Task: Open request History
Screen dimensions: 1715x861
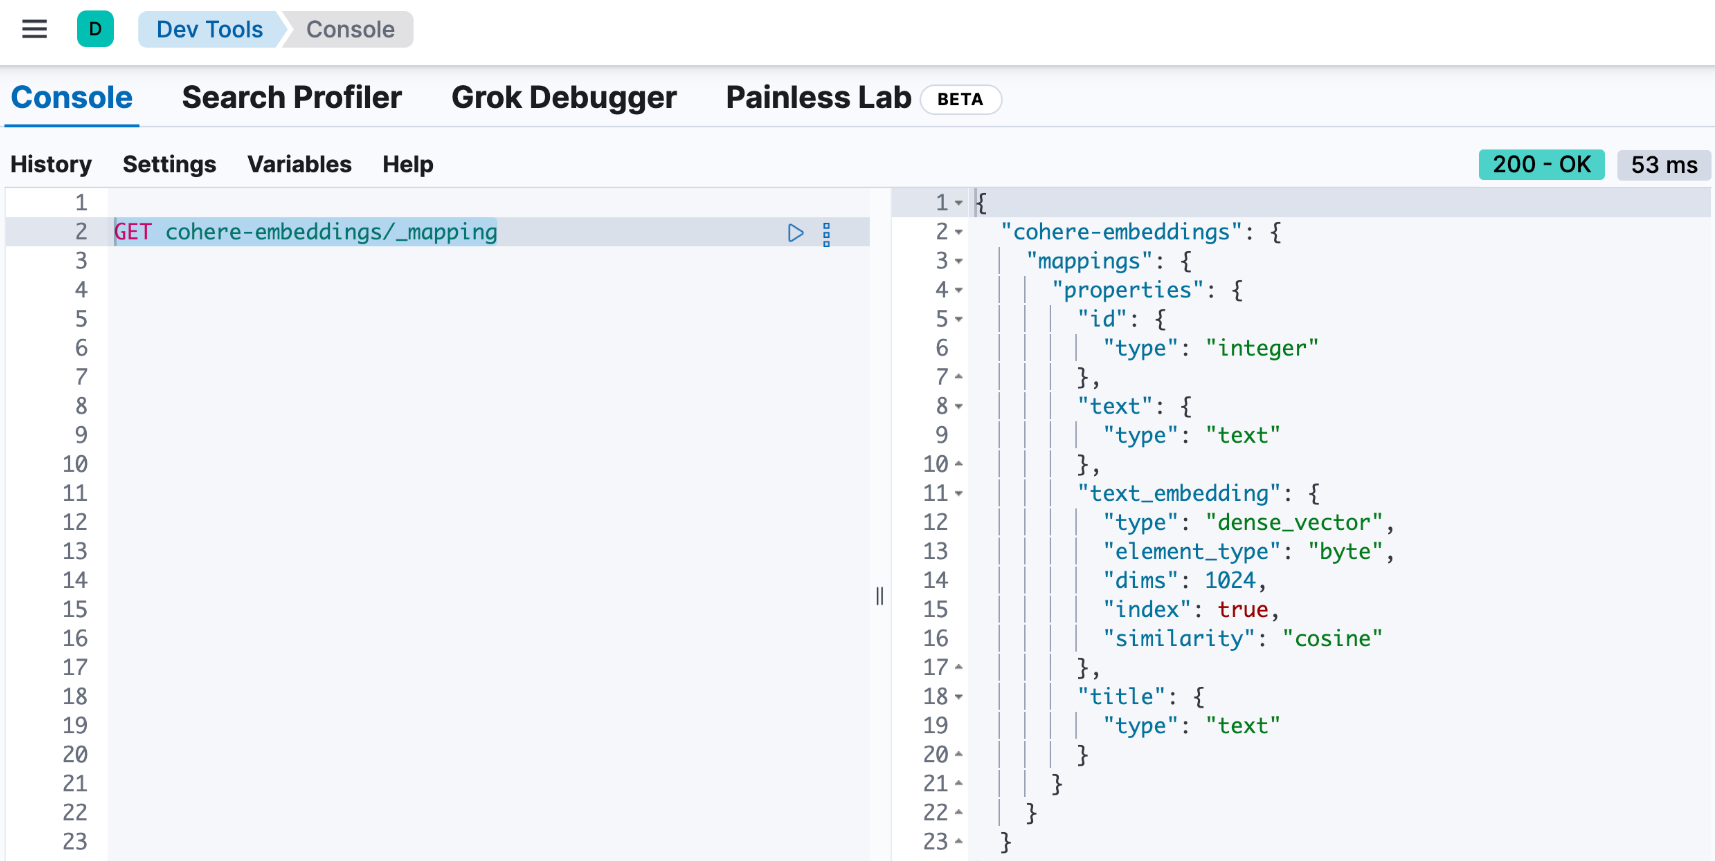Action: pos(51,164)
